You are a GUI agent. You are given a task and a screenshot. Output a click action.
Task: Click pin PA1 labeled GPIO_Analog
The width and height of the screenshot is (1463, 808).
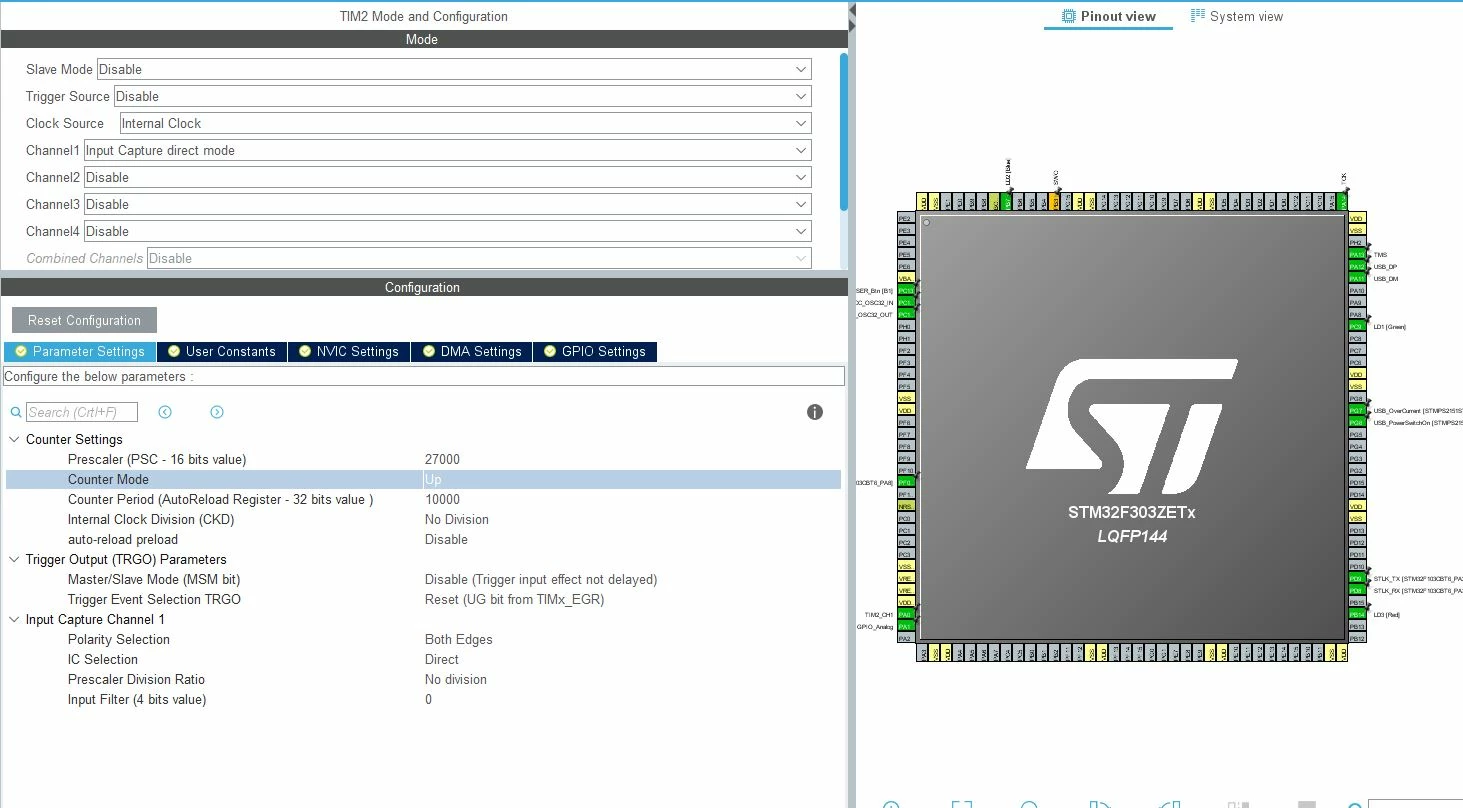click(x=905, y=626)
